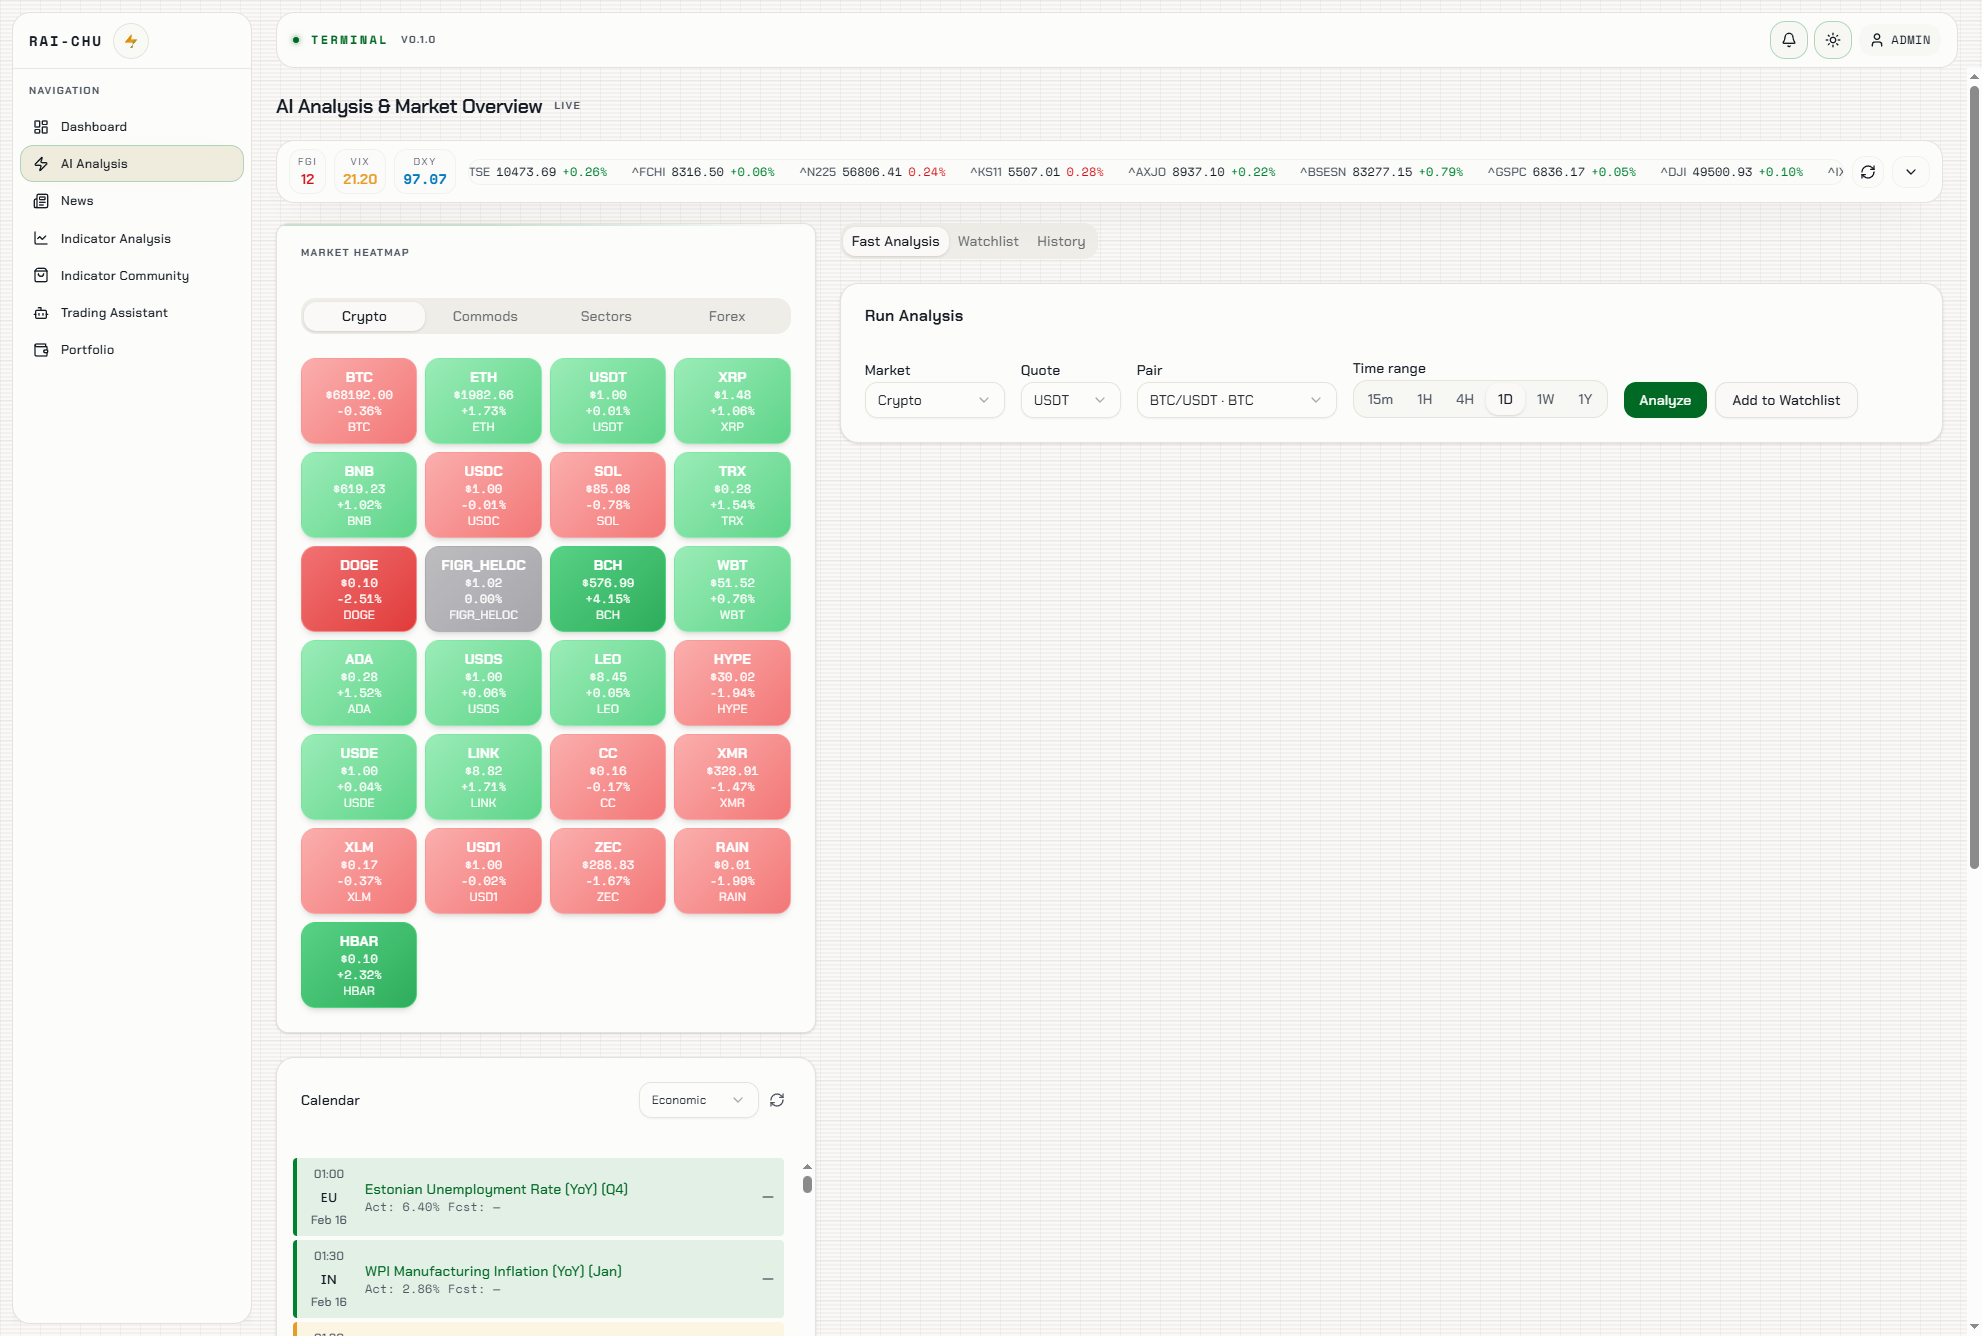This screenshot has width=1982, height=1336.
Task: Open News from the sidebar icon
Action: (x=41, y=201)
